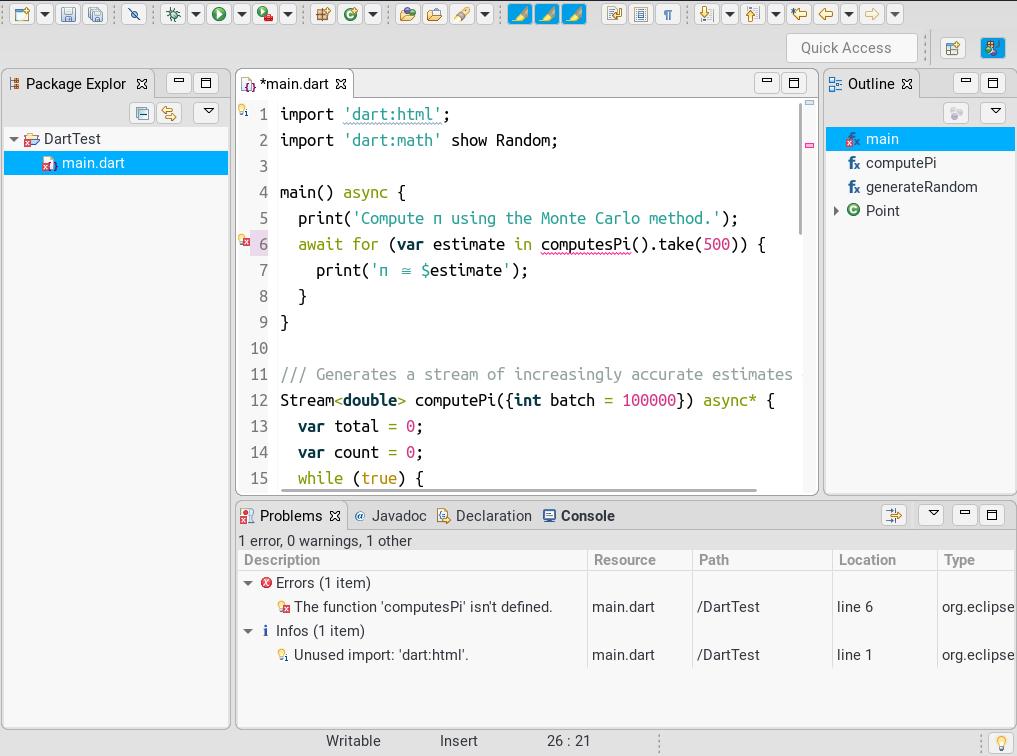1017x756 pixels.
Task: Click the editor horizontal scrollbar
Action: (x=519, y=491)
